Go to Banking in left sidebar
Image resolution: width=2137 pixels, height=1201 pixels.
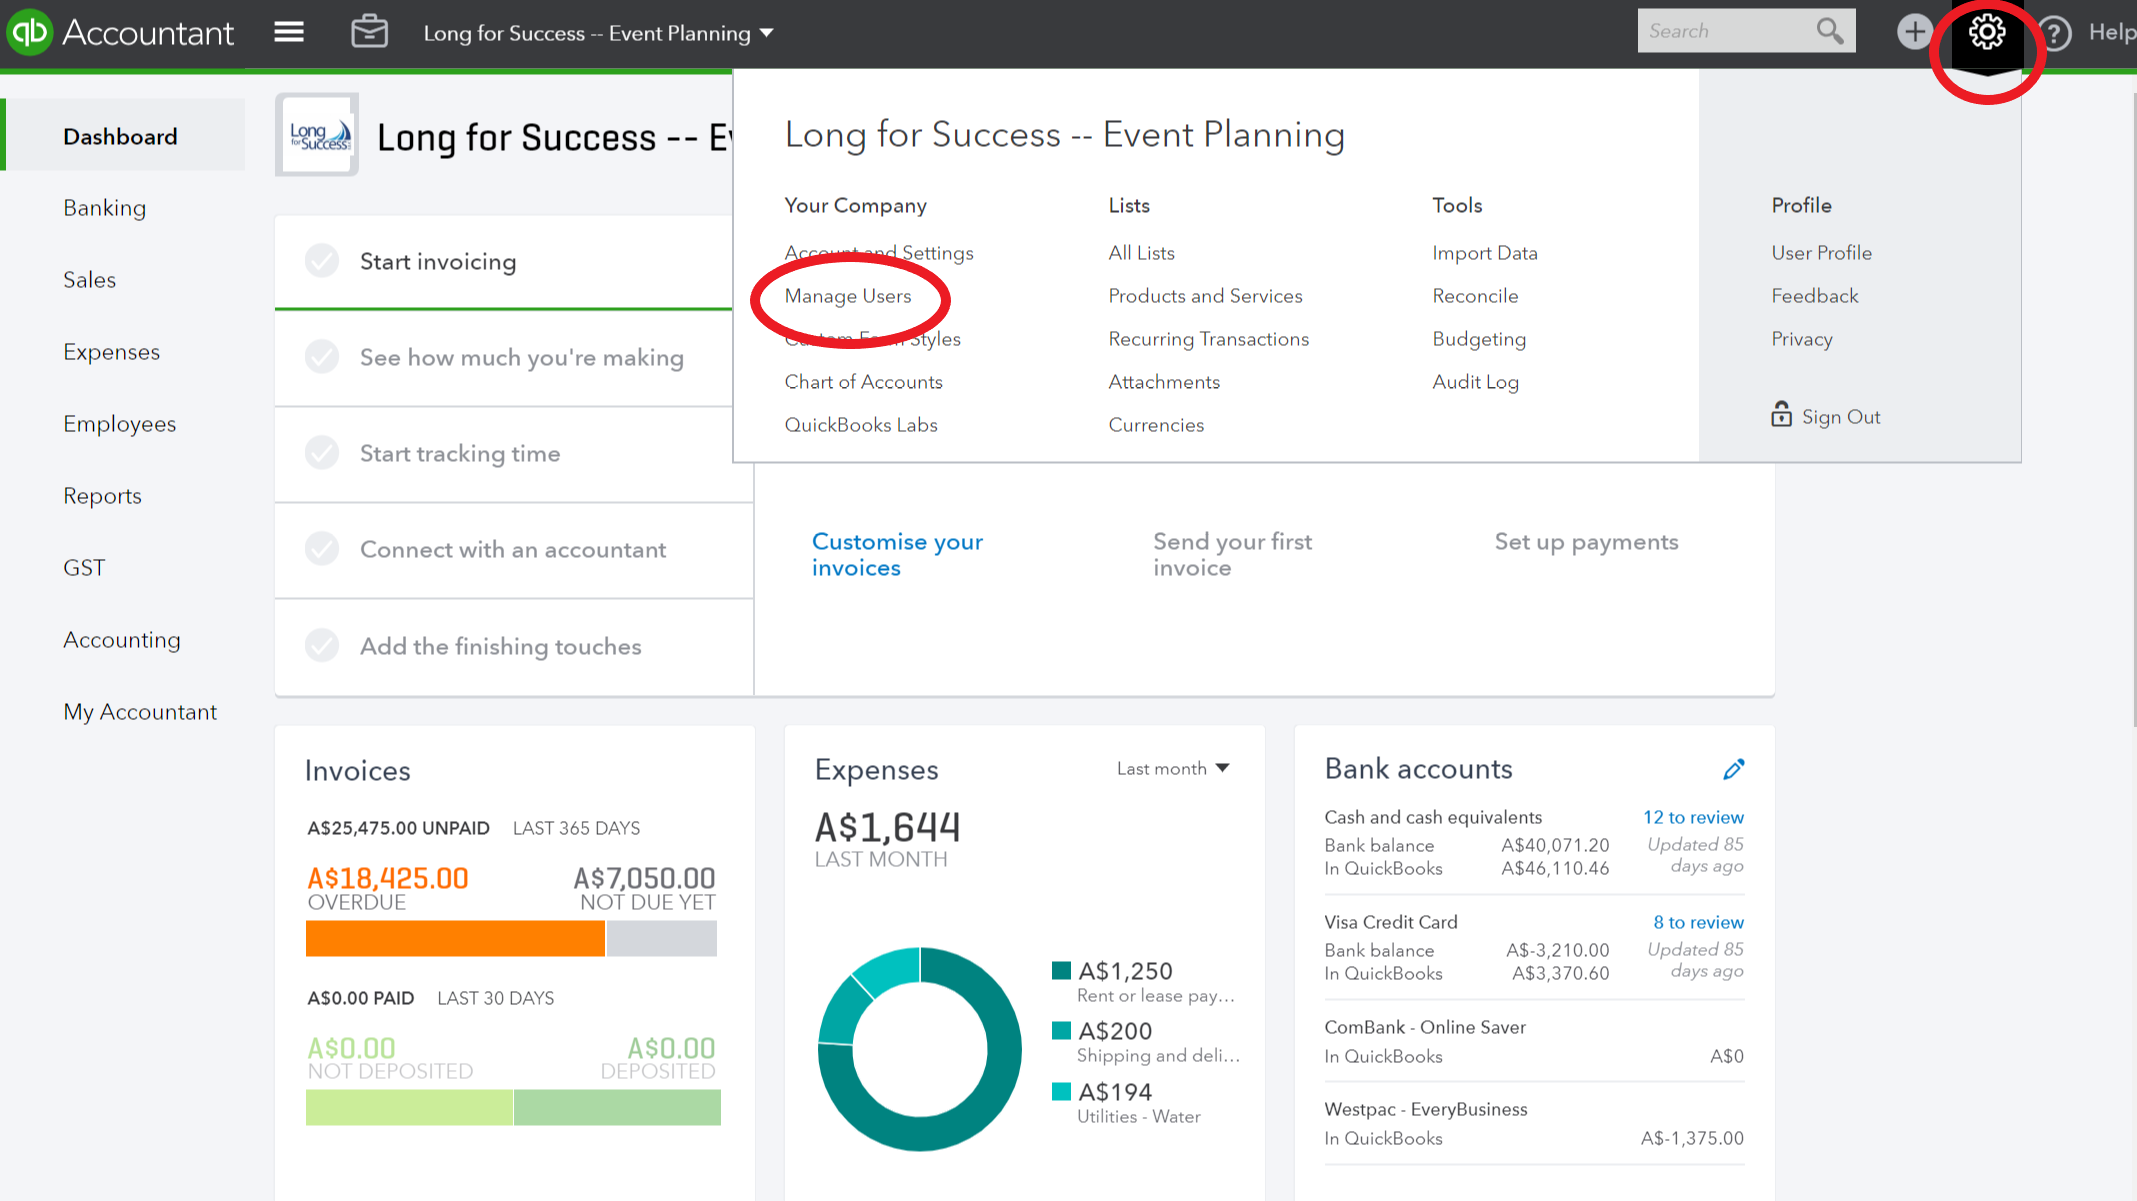(104, 208)
